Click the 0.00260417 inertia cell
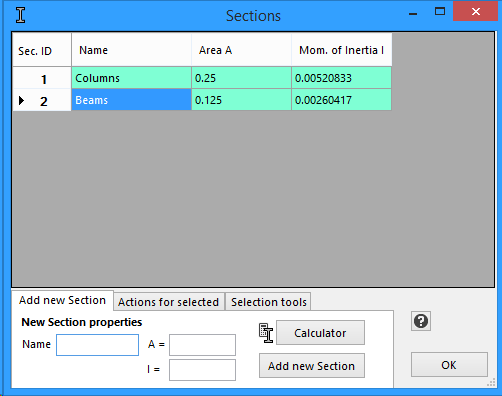This screenshot has width=502, height=396. coord(341,100)
